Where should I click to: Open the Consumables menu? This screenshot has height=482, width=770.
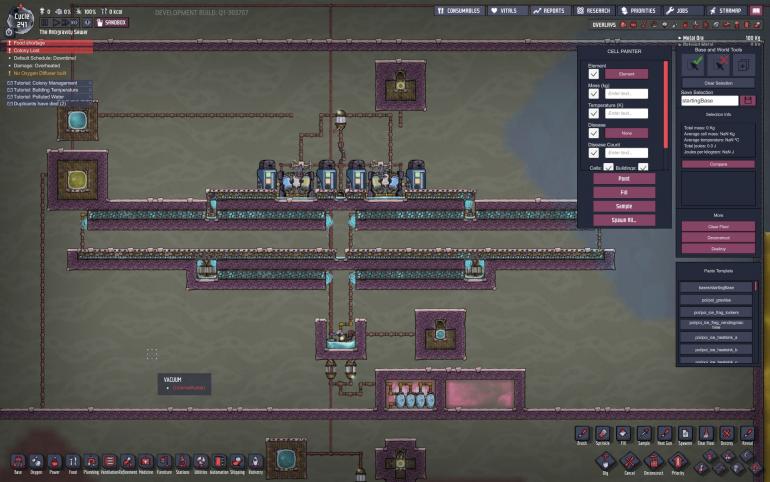[x=459, y=10]
